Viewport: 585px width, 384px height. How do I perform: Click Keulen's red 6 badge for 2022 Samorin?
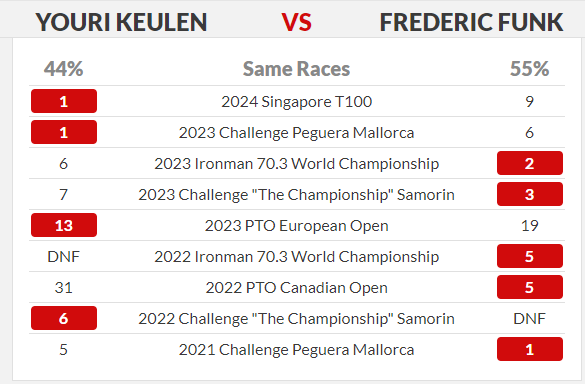tap(64, 318)
